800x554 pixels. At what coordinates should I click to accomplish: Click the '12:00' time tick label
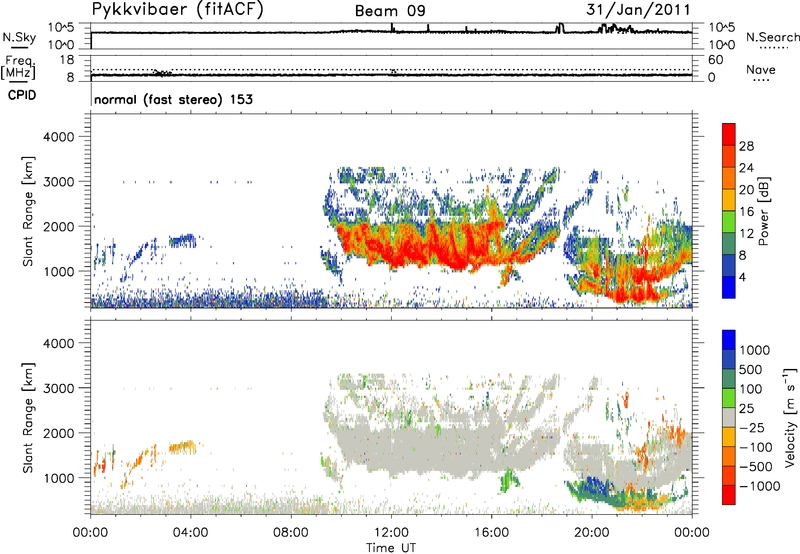[x=391, y=533]
